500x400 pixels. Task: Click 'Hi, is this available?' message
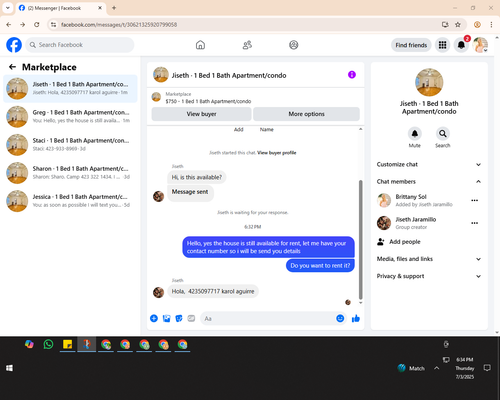(196, 177)
